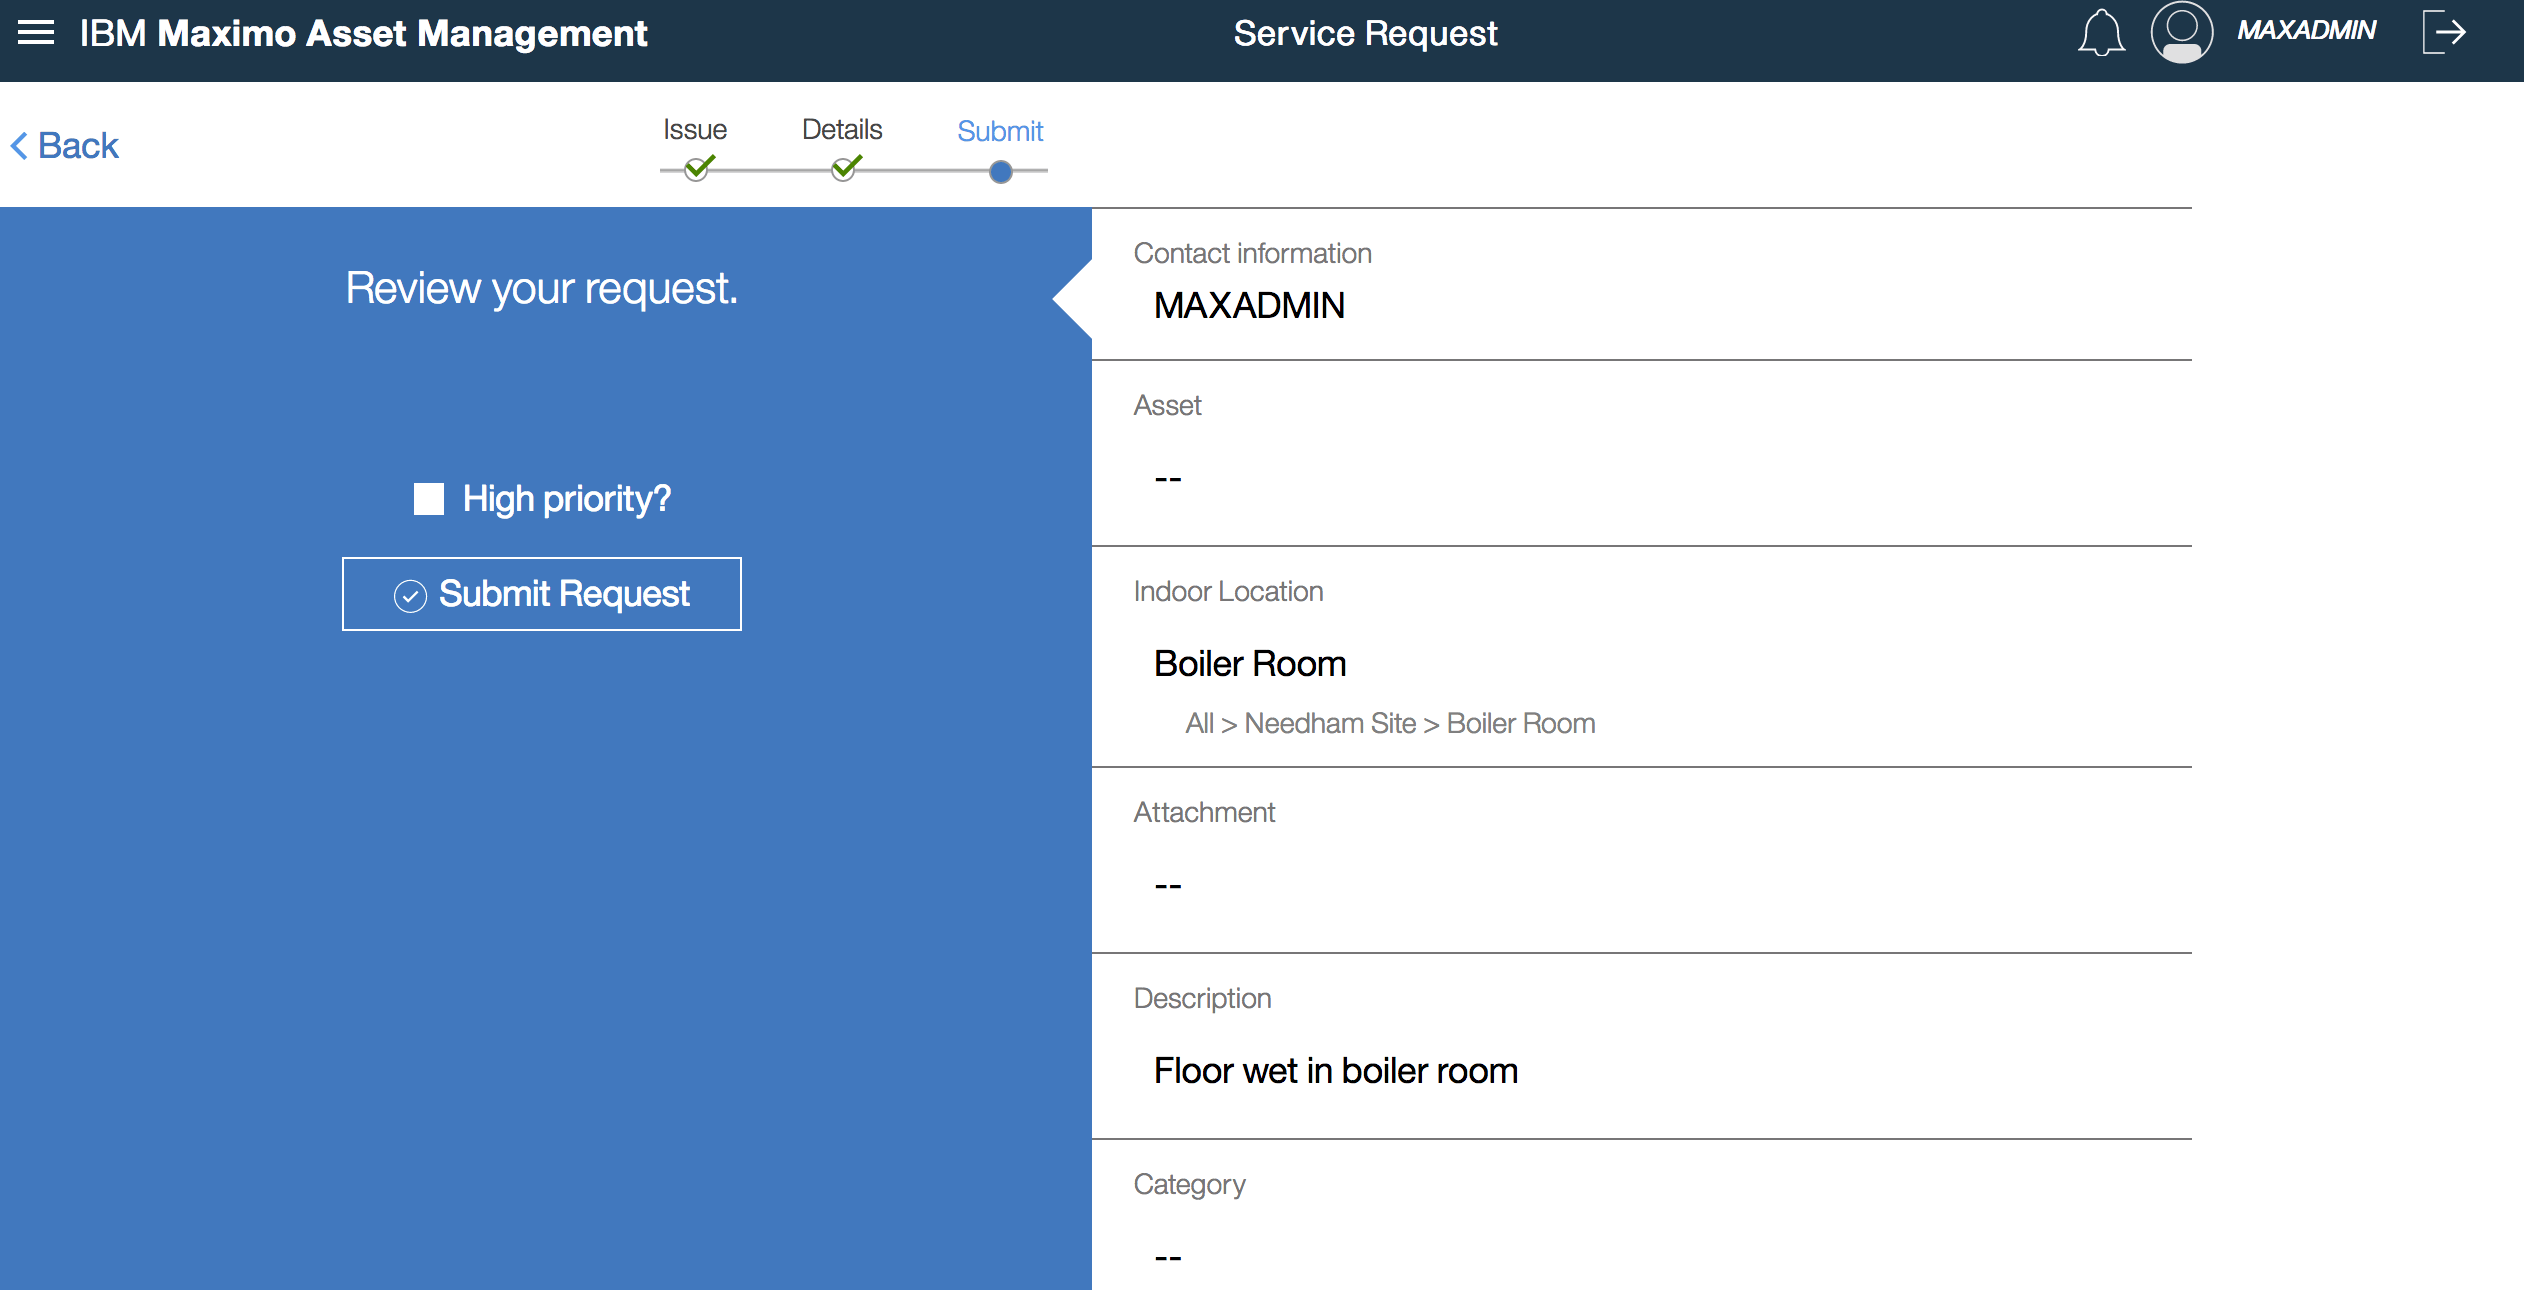2524x1290 pixels.
Task: Click the 'Floor wet in boiler room' description
Action: (x=1336, y=1071)
